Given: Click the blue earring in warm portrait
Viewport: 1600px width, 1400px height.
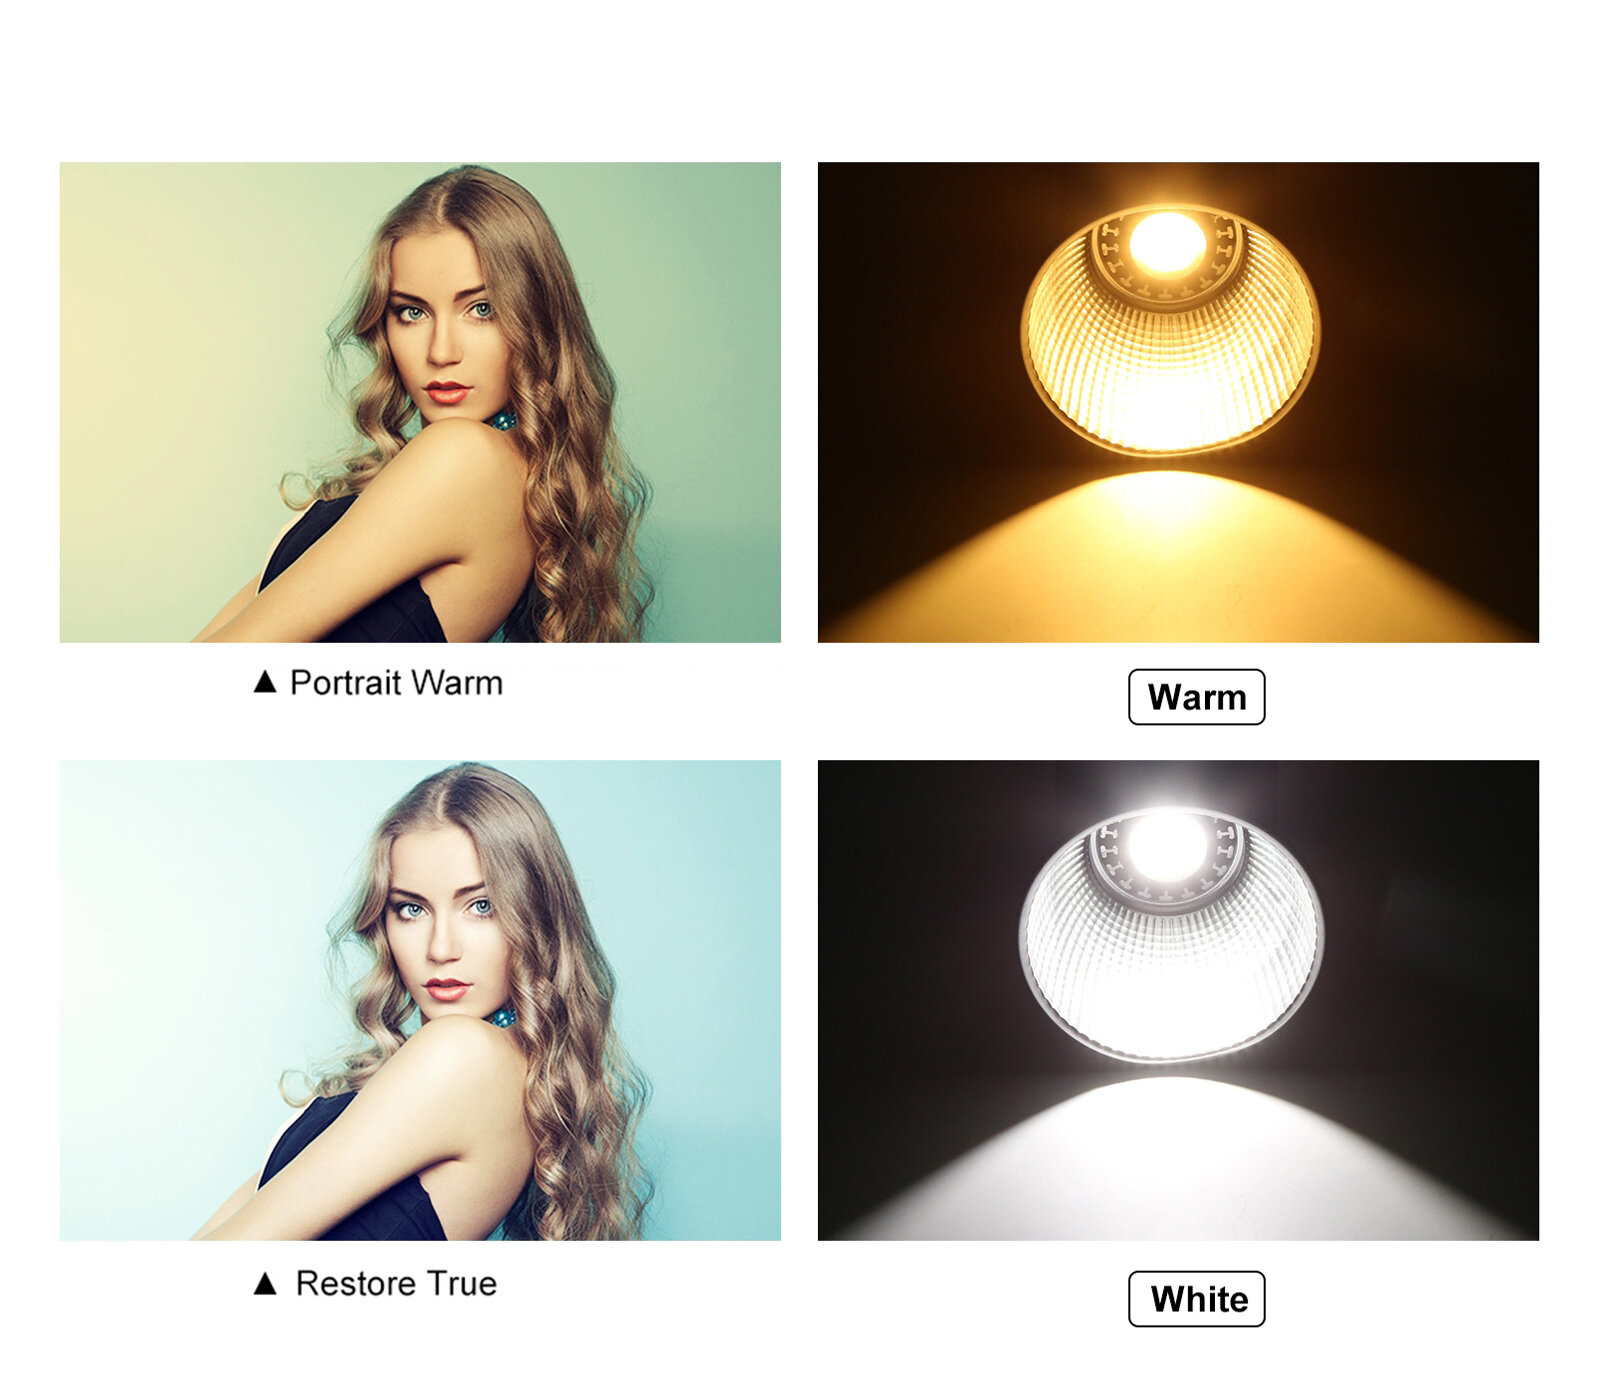Looking at the screenshot, I should coord(503,420).
